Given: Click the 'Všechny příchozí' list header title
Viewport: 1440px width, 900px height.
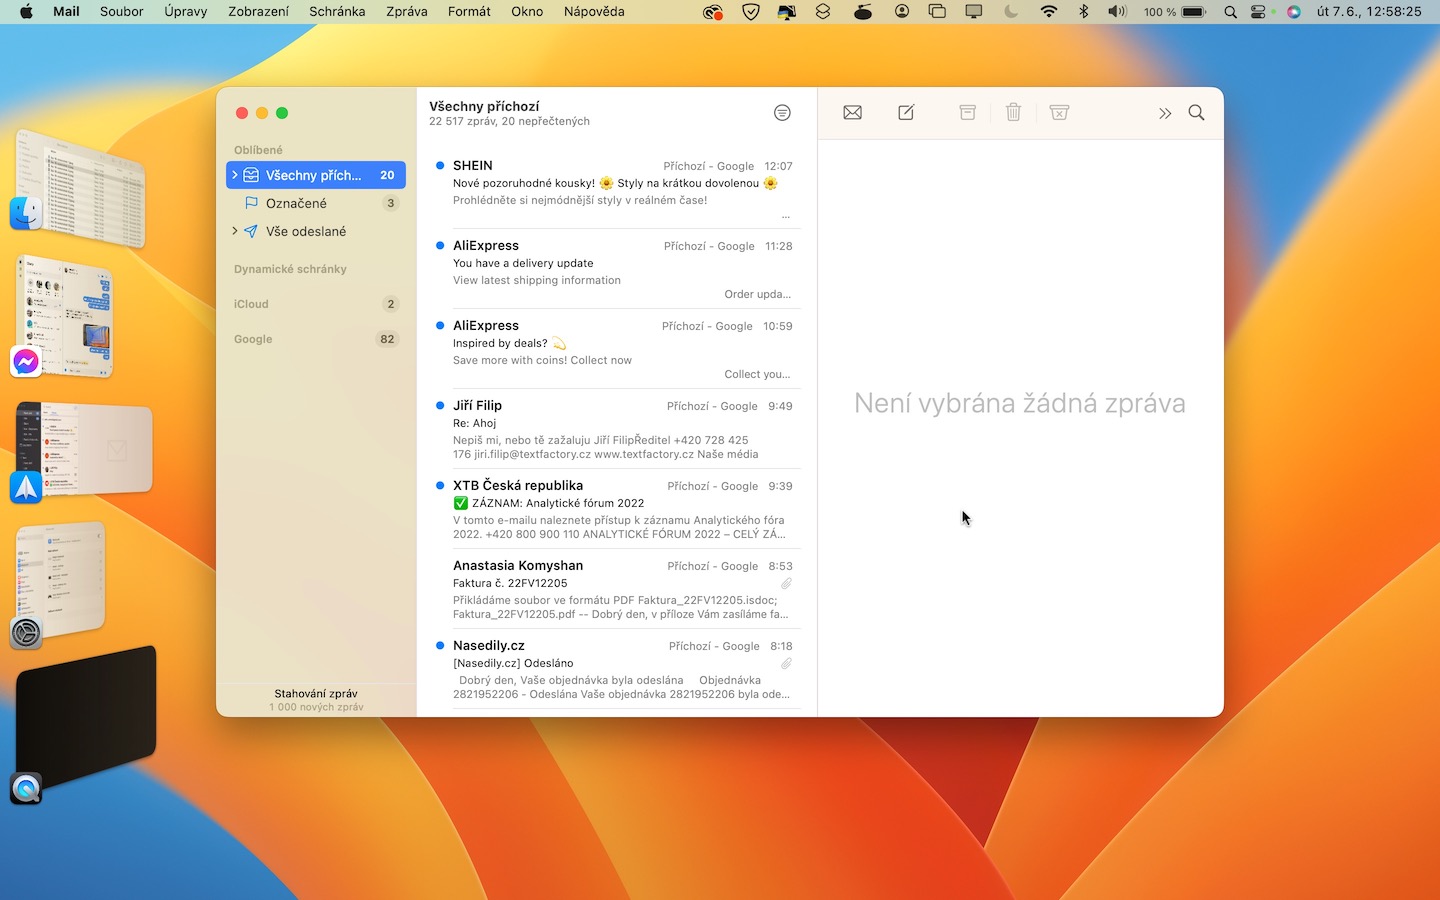Looking at the screenshot, I should tap(484, 106).
